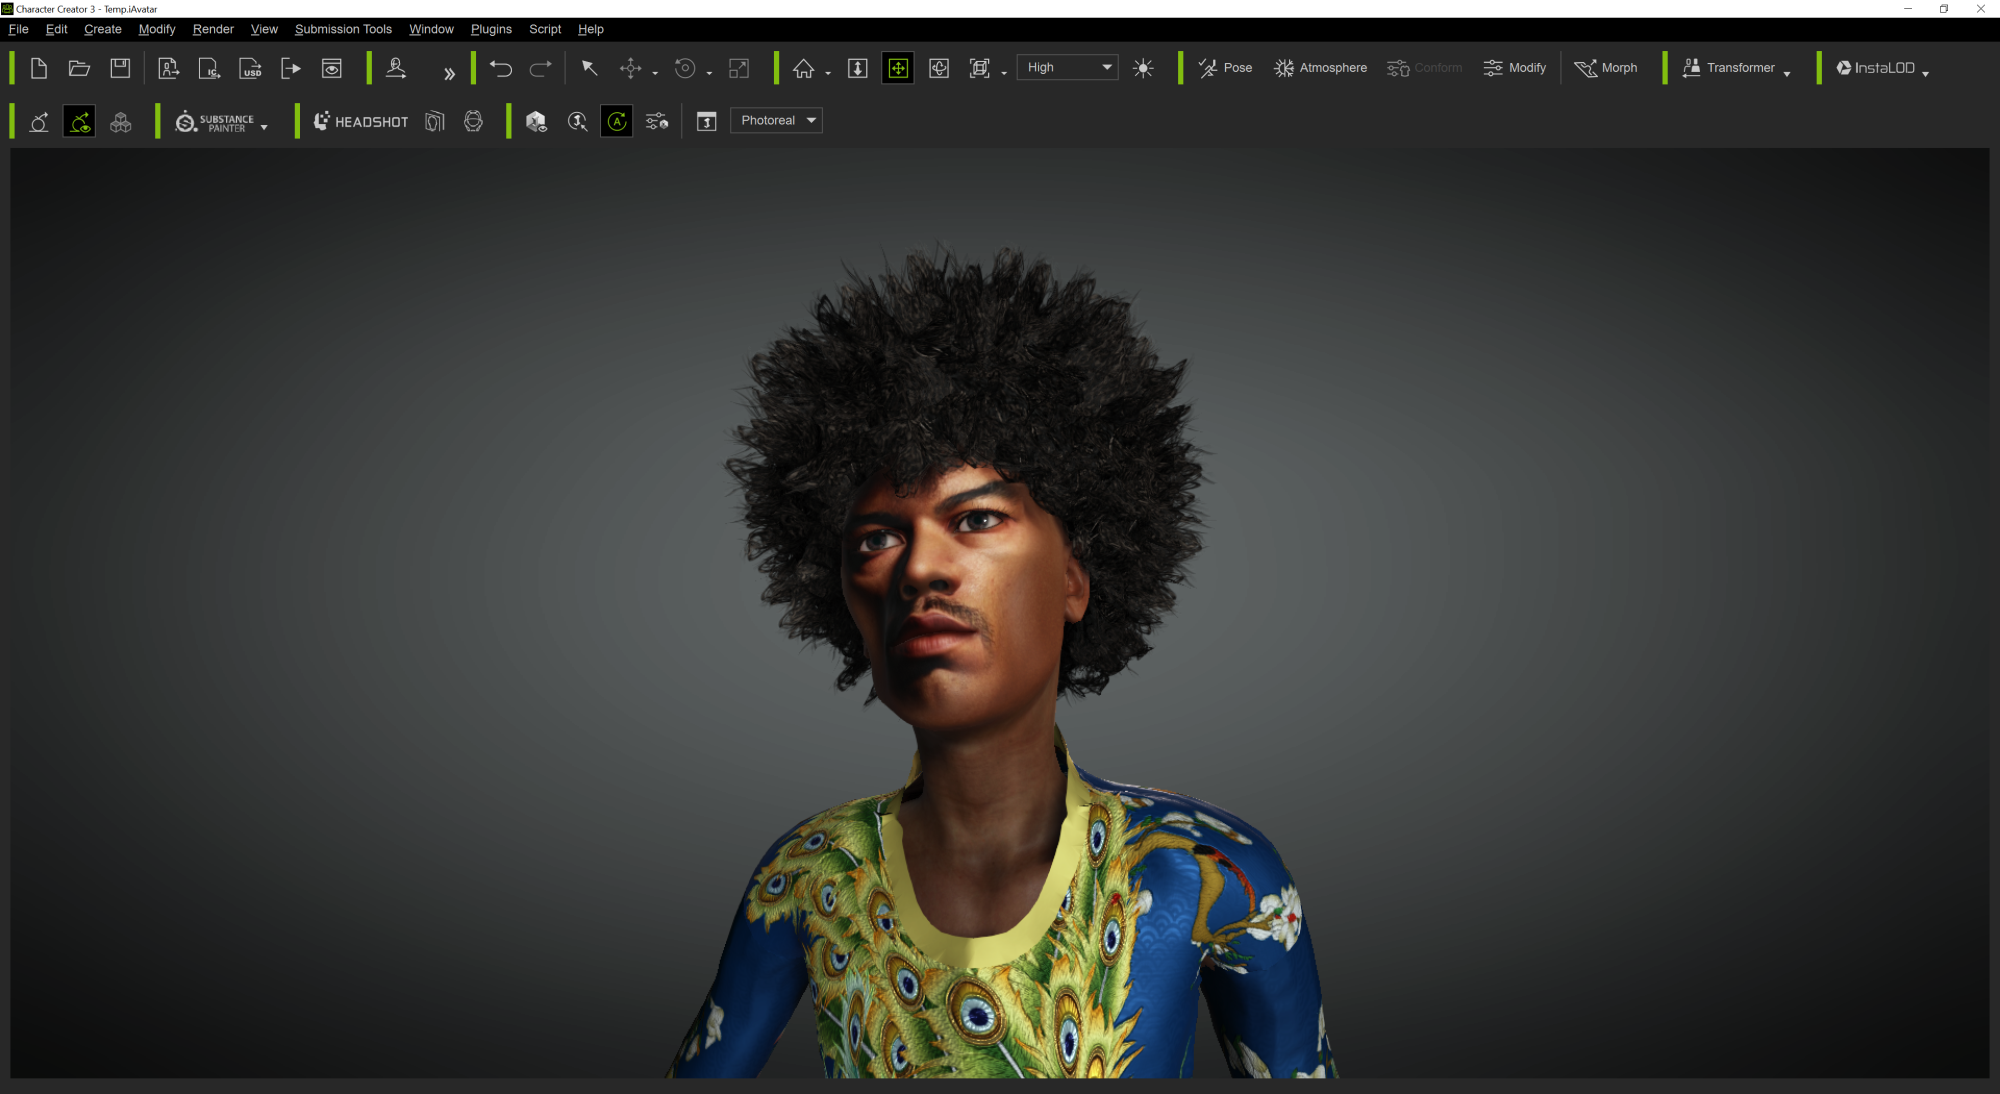Open the Window menu
Image resolution: width=2000 pixels, height=1094 pixels.
point(431,29)
